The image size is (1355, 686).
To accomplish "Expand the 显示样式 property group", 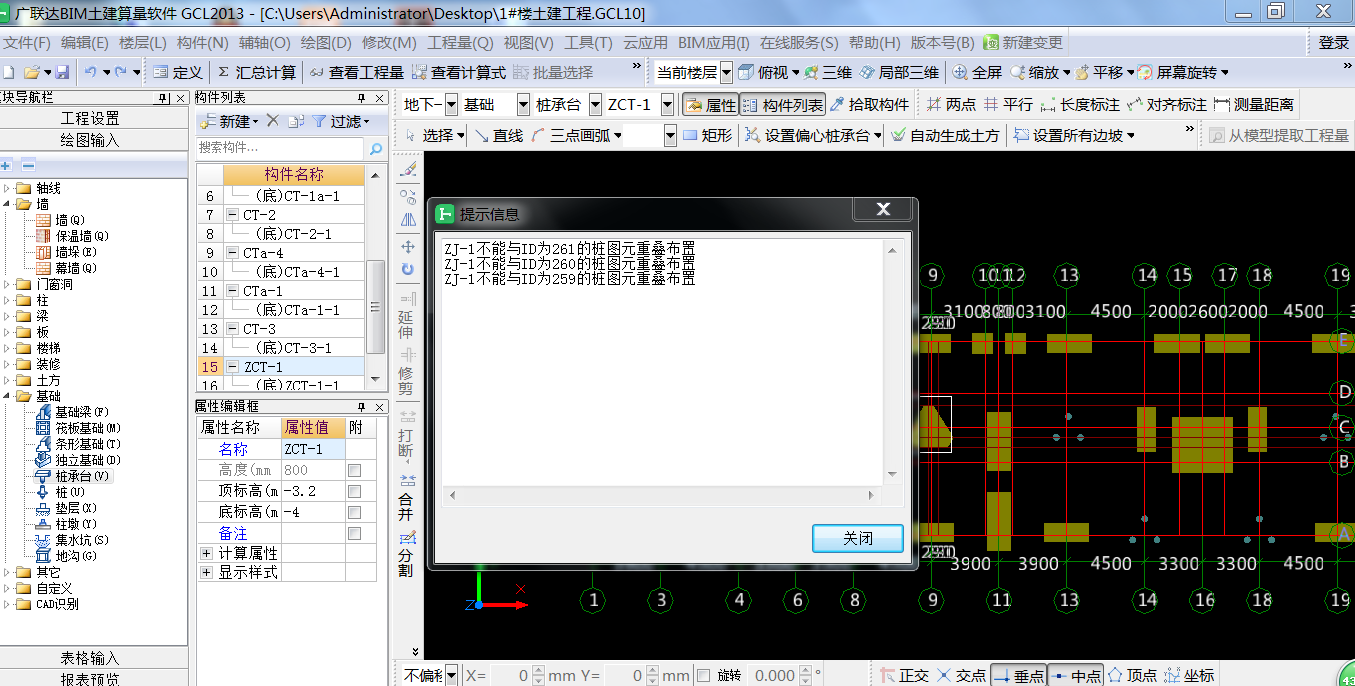I will point(206,573).
